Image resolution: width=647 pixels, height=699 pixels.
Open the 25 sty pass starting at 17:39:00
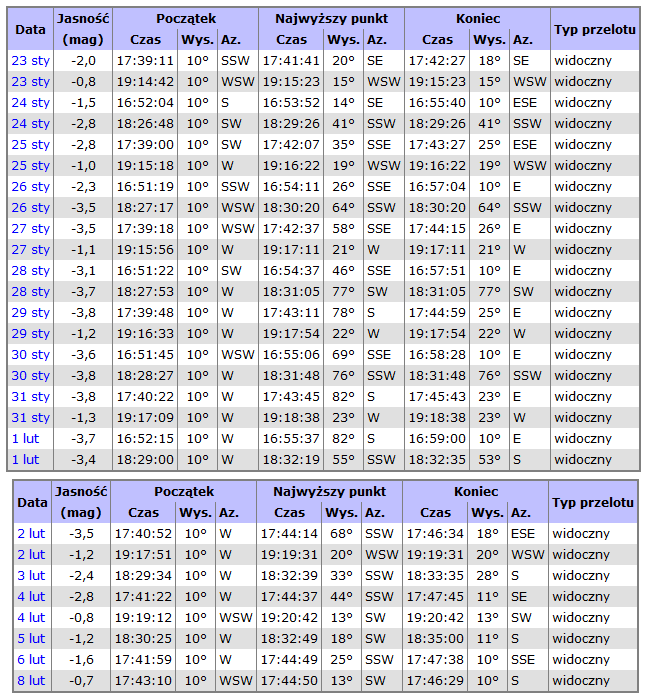pos(30,144)
